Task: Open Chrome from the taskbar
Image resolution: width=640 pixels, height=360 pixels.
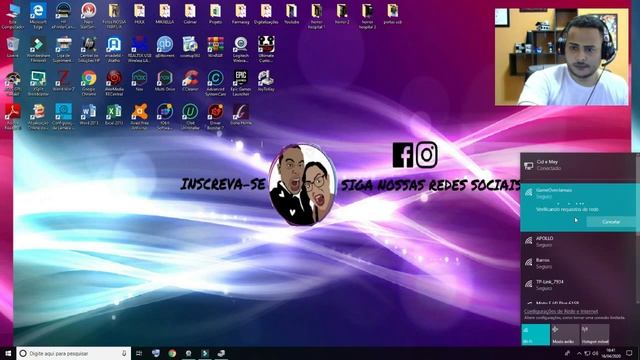Action: (172, 353)
